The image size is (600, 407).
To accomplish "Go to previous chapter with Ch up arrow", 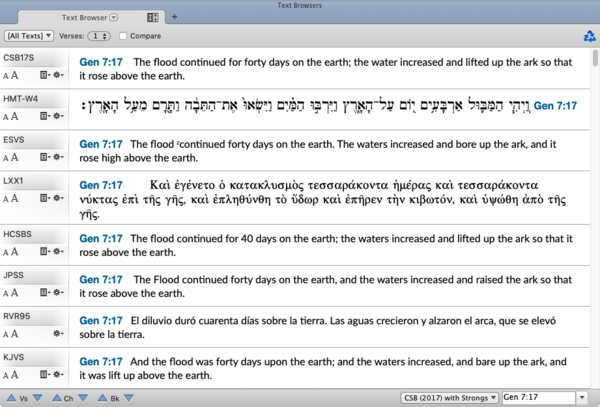I will tap(57, 398).
